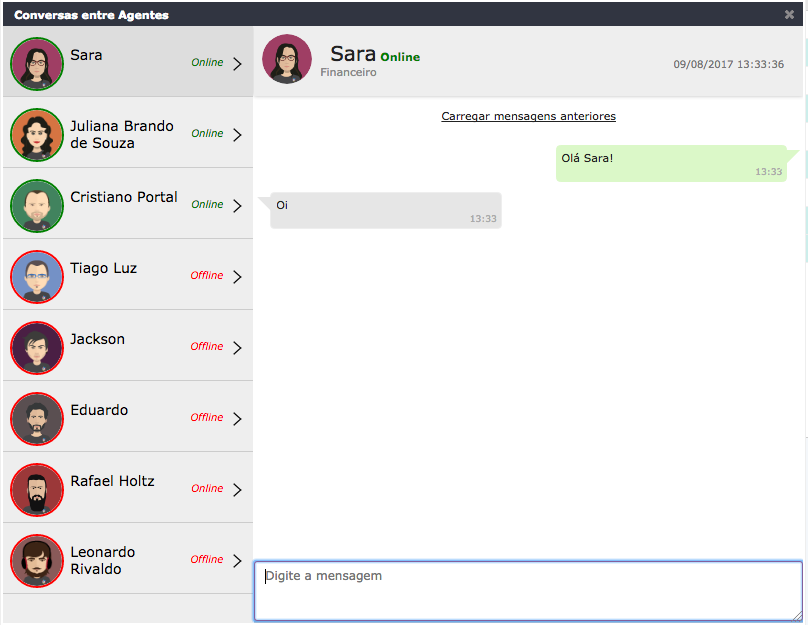Click the green 'Olá Sara!' message bubble
The height and width of the screenshot is (625, 808).
pyautogui.click(x=671, y=163)
